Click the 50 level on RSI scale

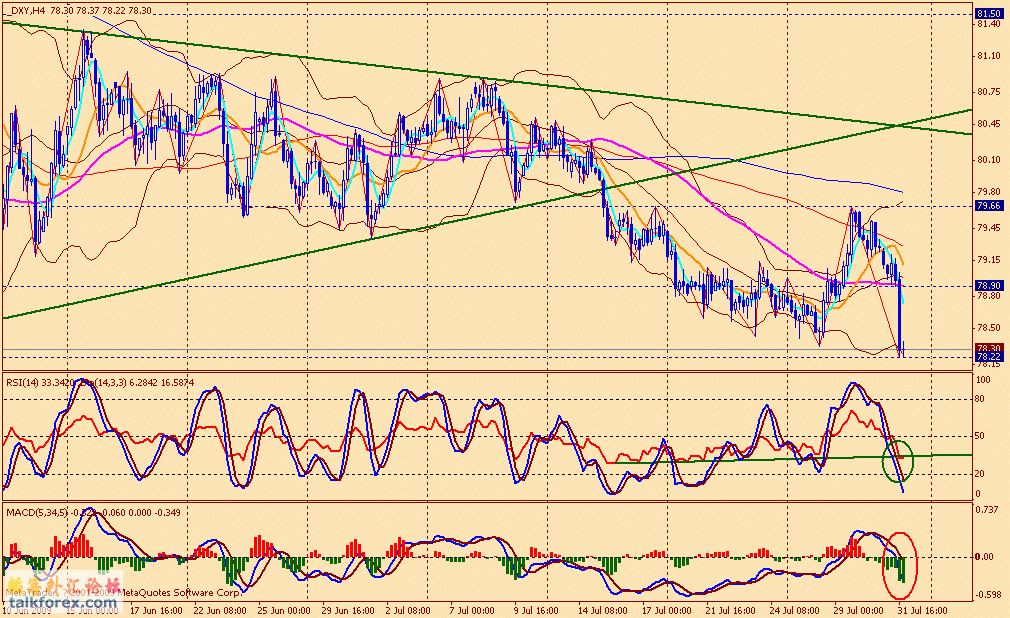980,436
